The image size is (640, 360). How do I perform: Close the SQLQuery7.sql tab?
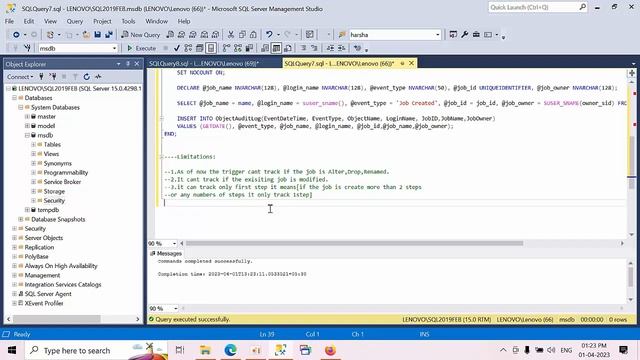[411, 63]
